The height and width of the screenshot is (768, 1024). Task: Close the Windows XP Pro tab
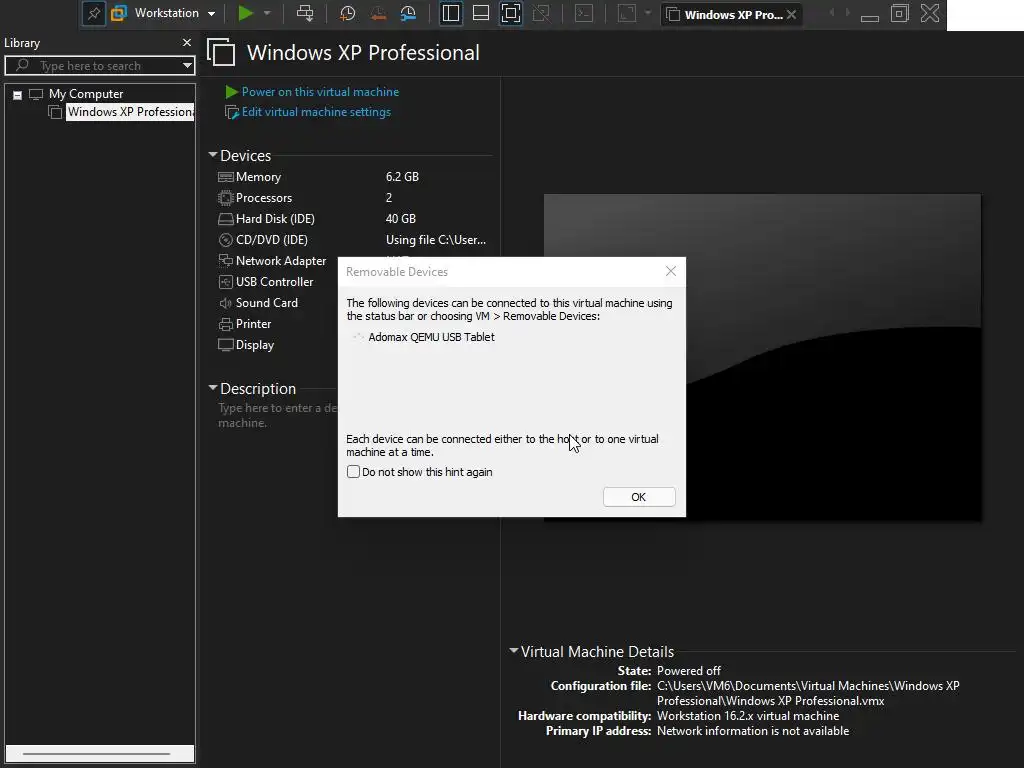792,14
